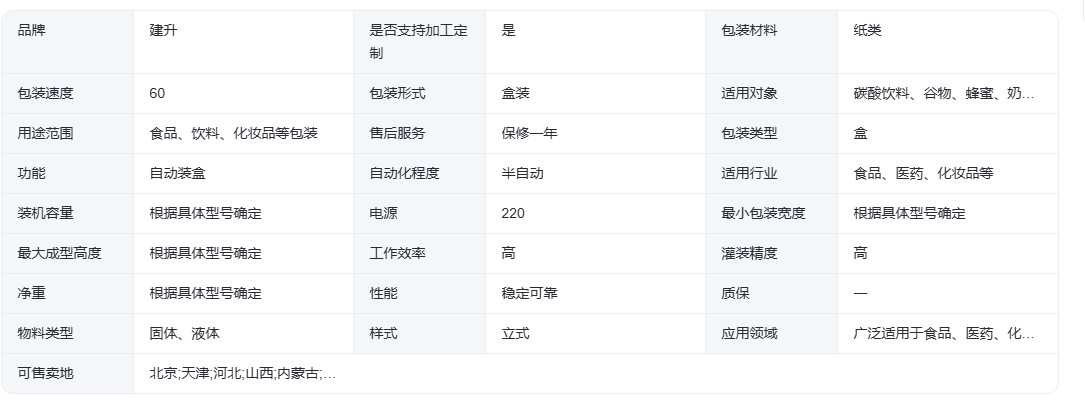This screenshot has height=401, width=1085.
Task: Select the 包装形式 value 盒装
Action: coord(516,93)
